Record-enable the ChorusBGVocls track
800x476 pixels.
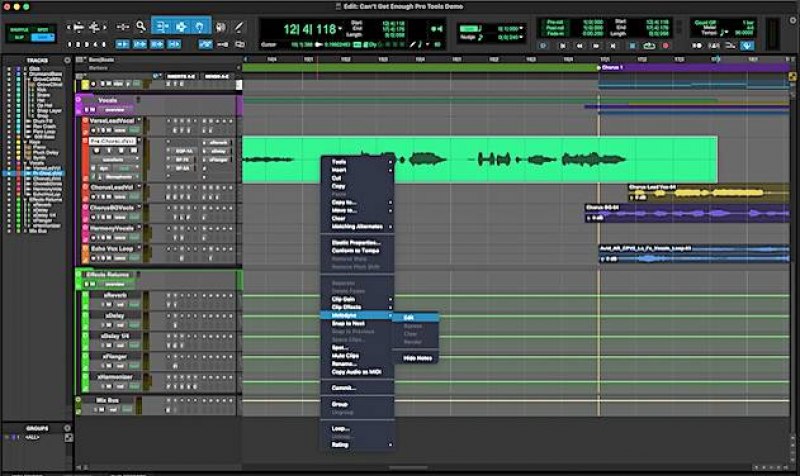click(94, 217)
